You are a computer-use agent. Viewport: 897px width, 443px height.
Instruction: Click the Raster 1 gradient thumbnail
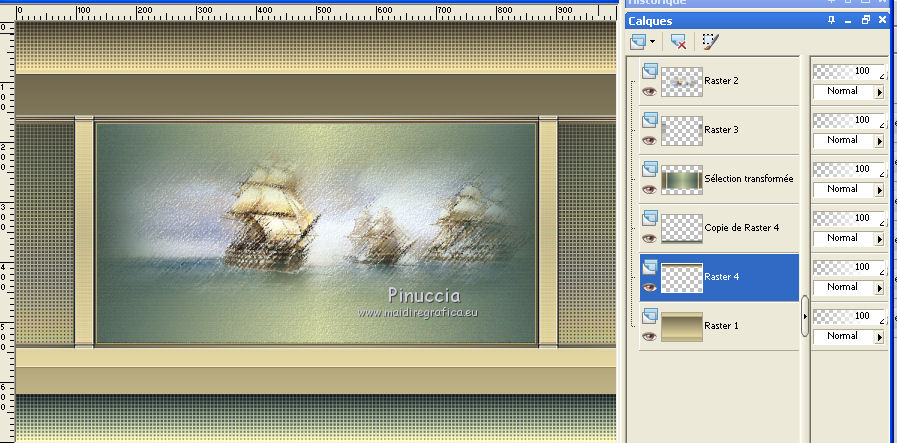(x=682, y=327)
